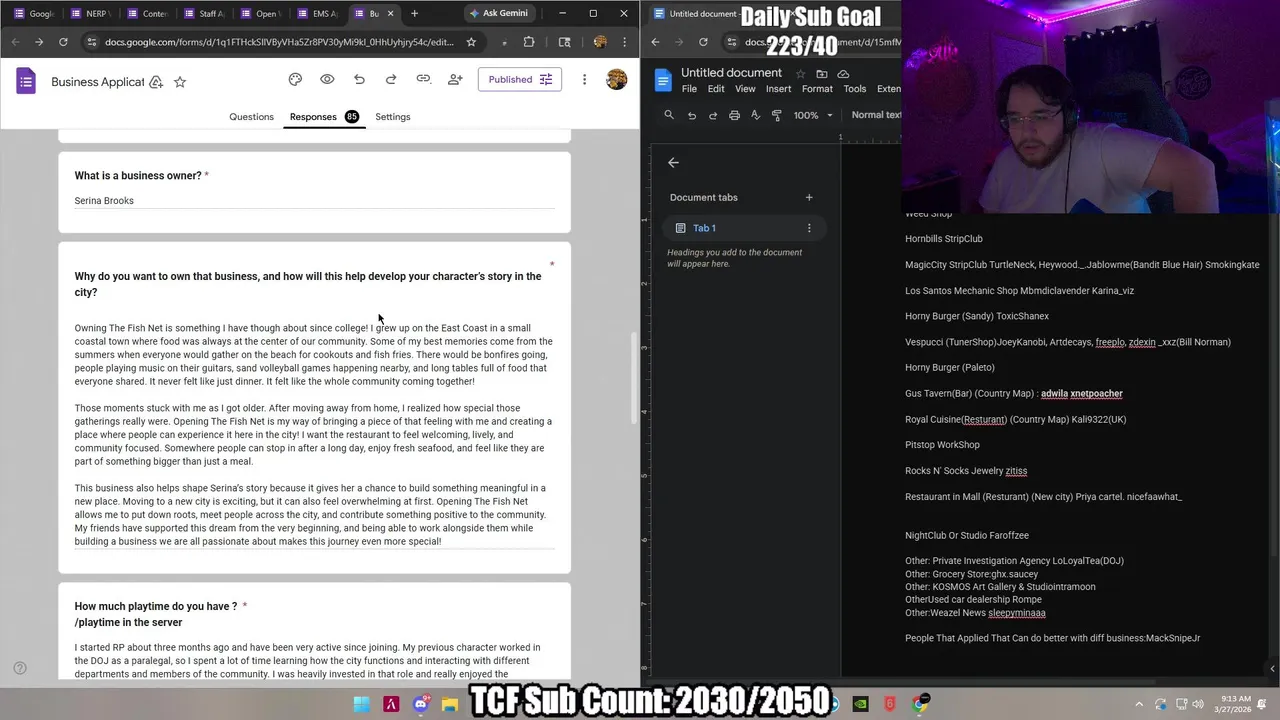Click 'NightClub Or Studio Faroffzee' line
1280x720 pixels.
[x=967, y=536]
